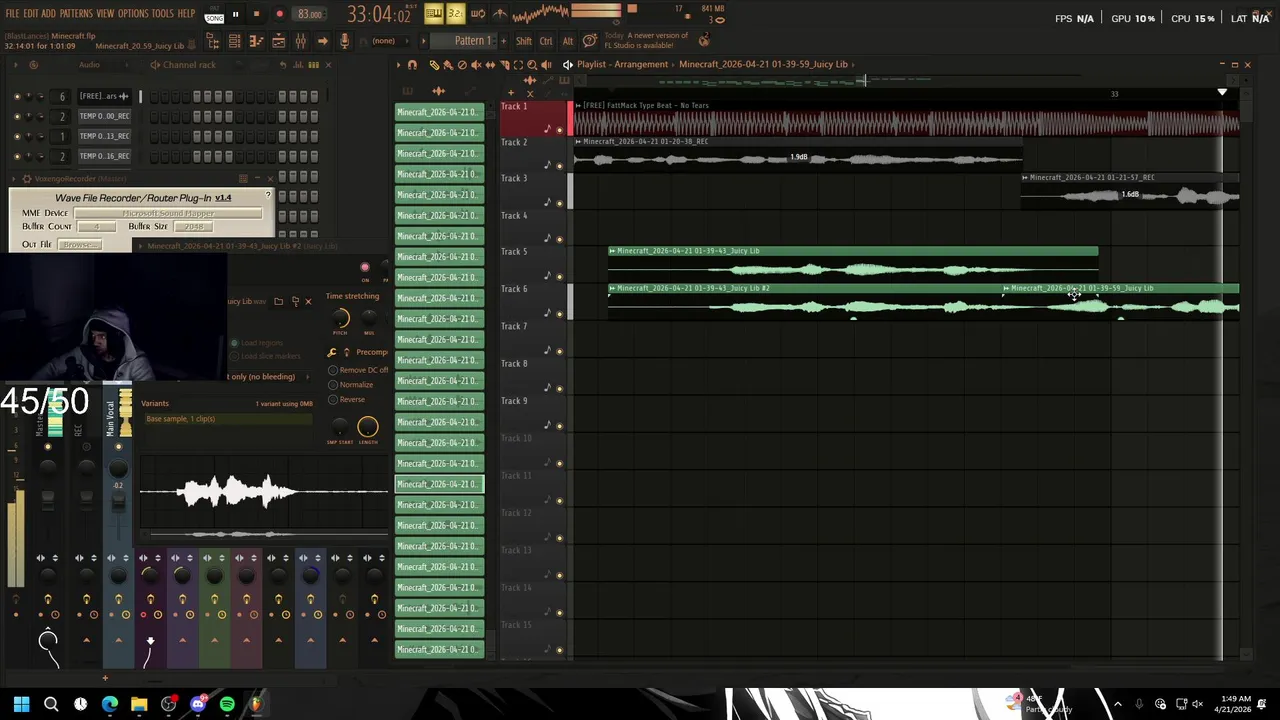The image size is (1280, 720).
Task: Click the metronome icon in top bar
Action: coord(500,14)
